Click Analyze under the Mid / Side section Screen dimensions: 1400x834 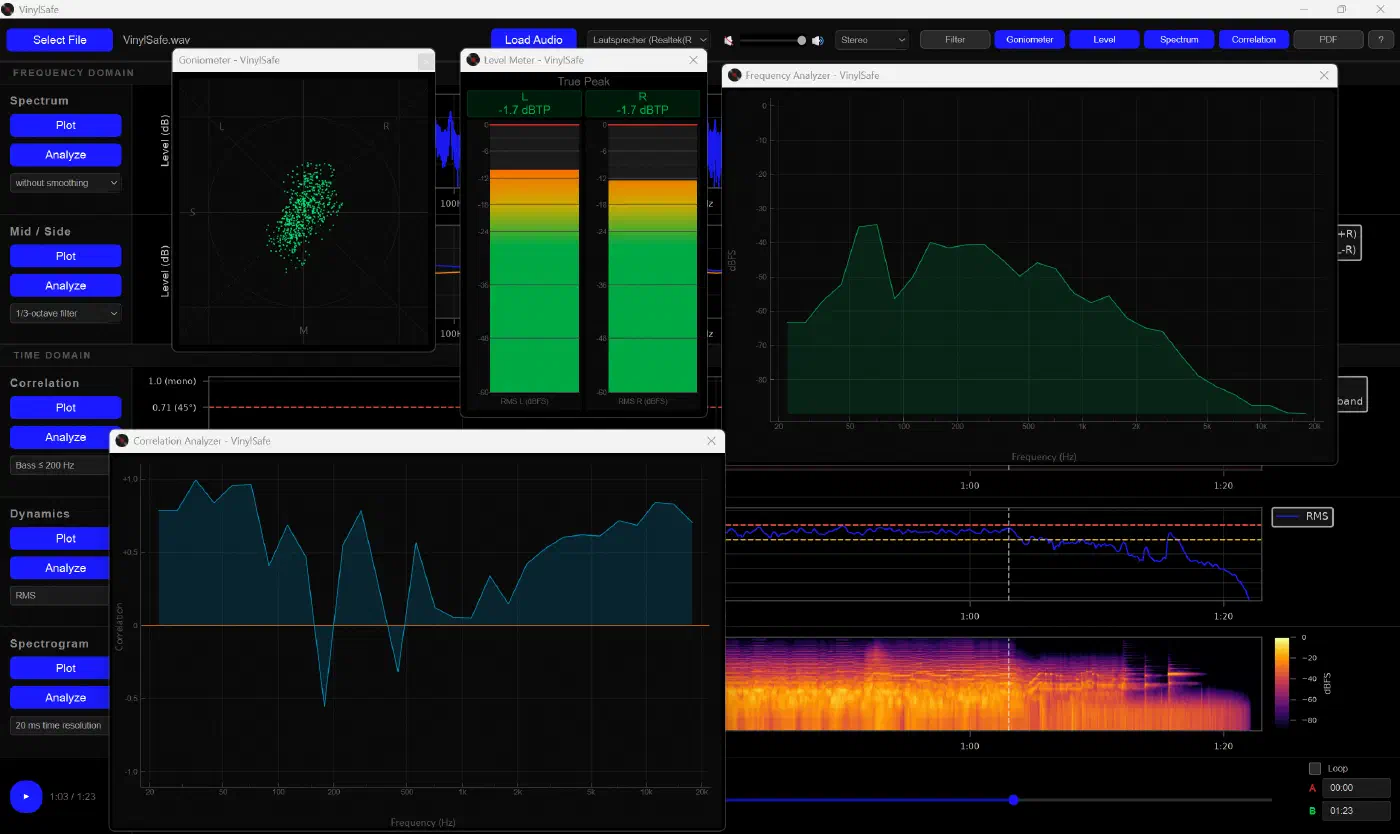click(x=66, y=286)
